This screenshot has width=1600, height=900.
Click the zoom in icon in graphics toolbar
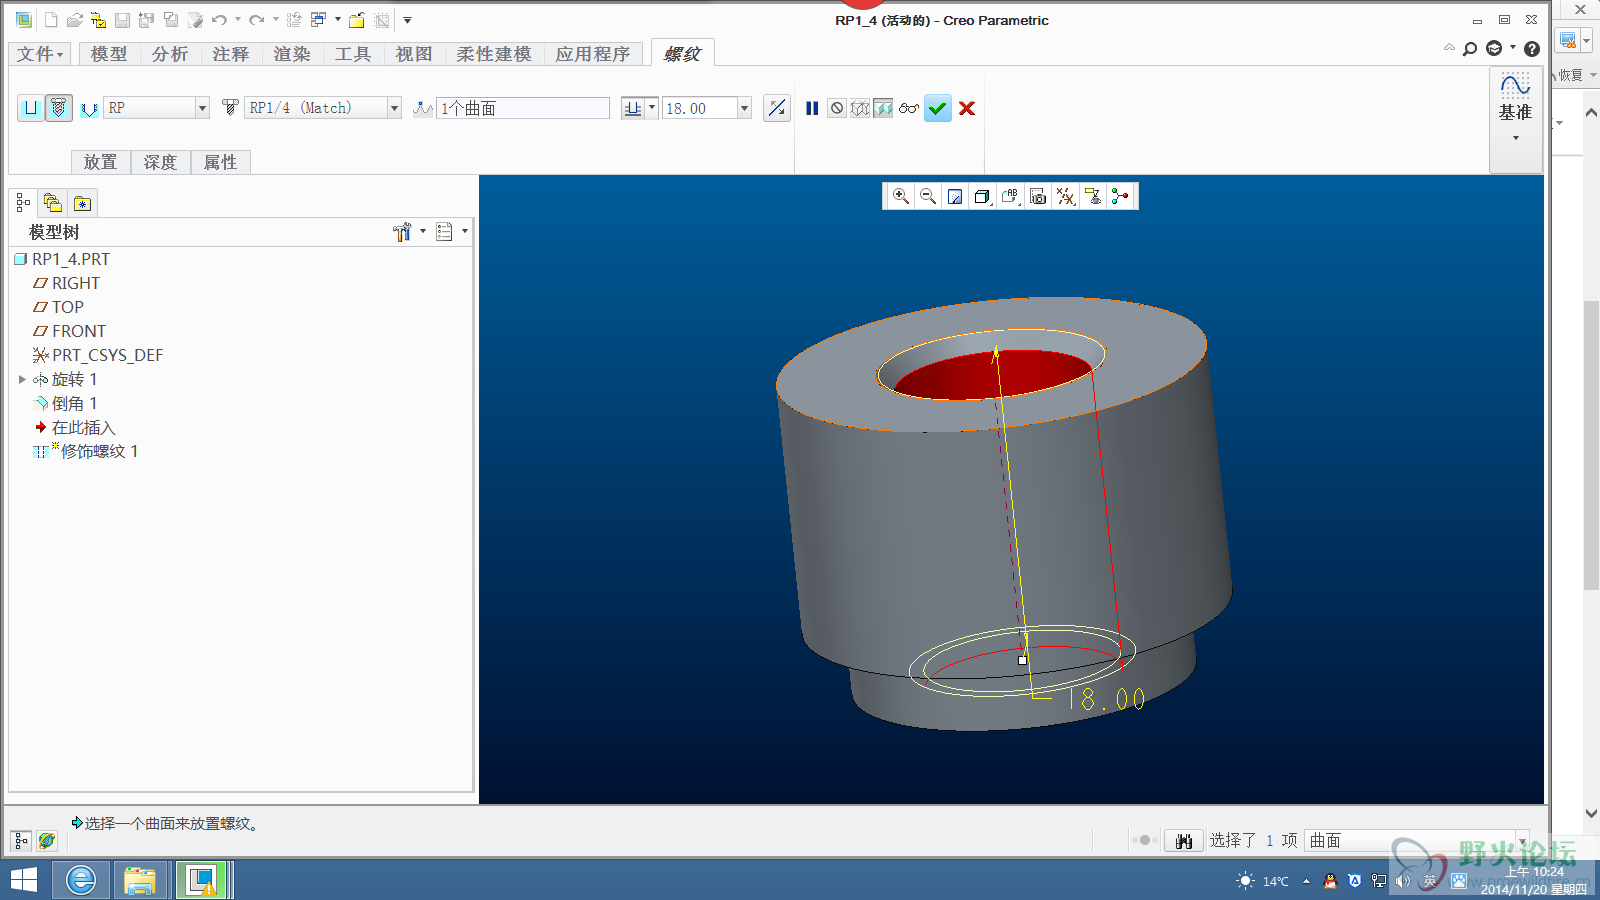point(901,196)
